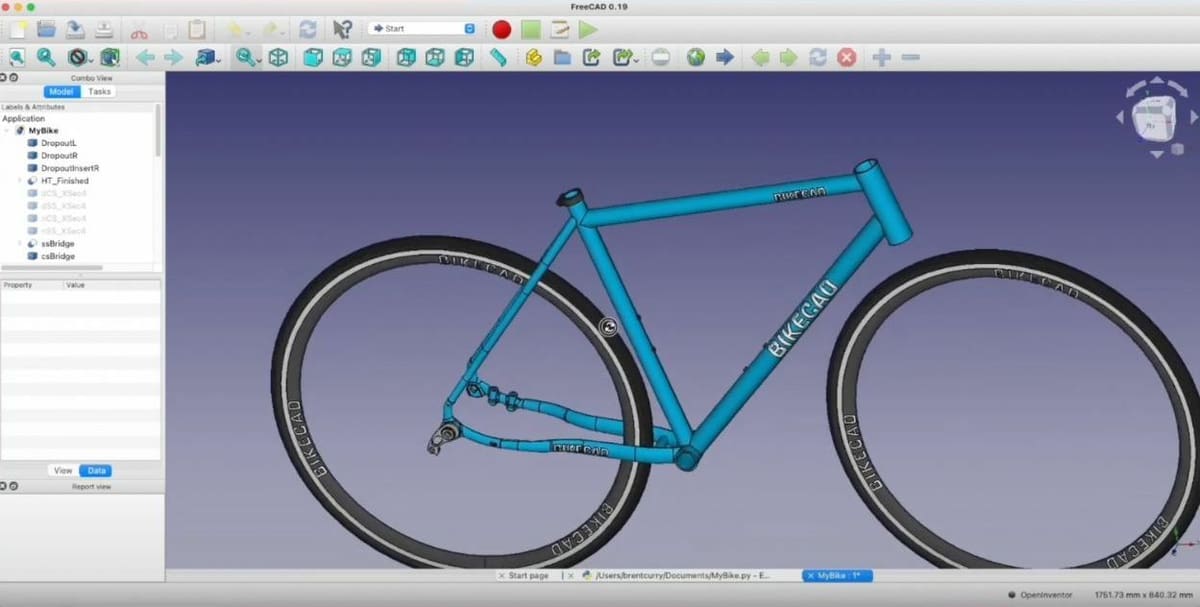Set rear view cube icon
Viewport: 1200px width, 607px height.
coord(406,57)
